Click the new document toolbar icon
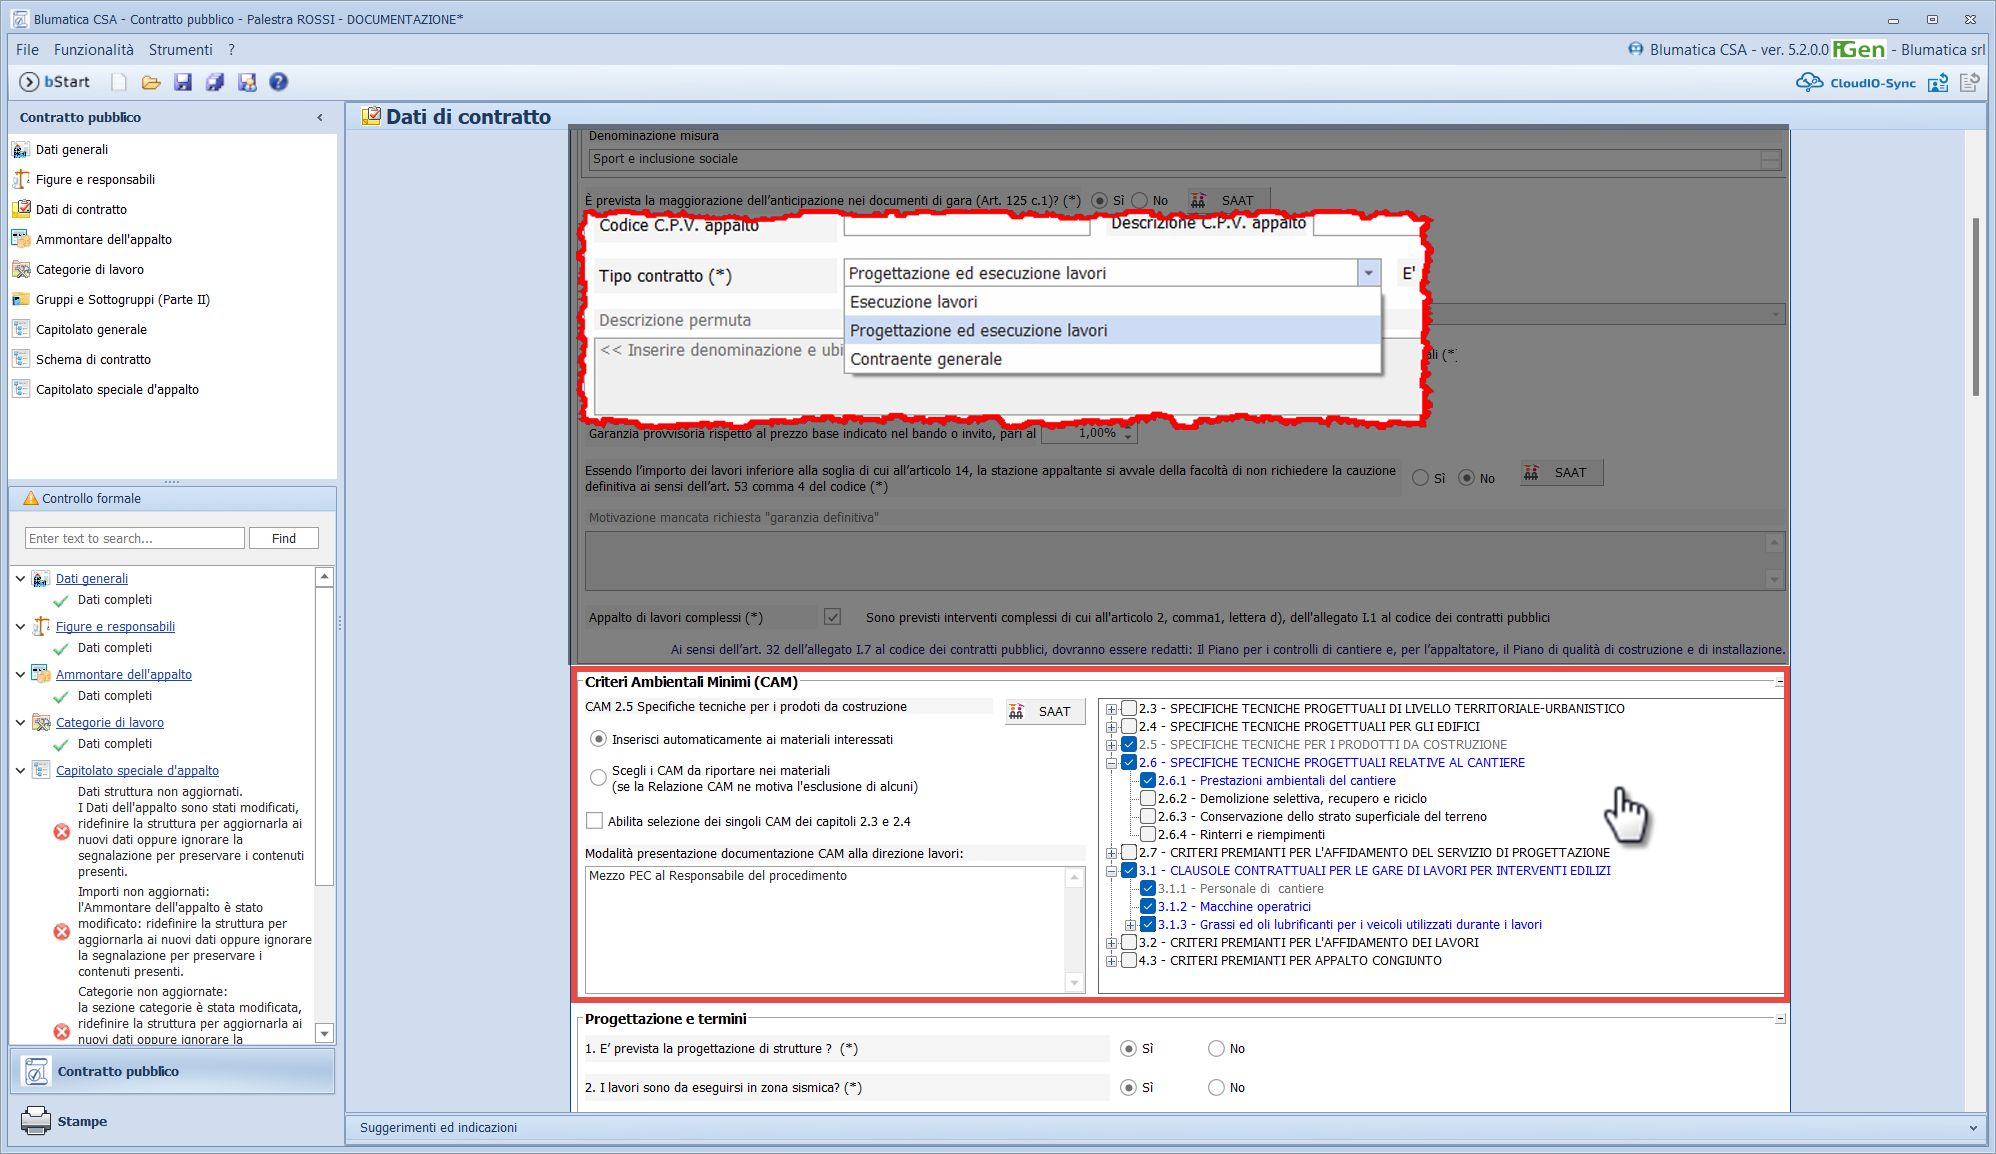The width and height of the screenshot is (1996, 1154). [x=119, y=82]
